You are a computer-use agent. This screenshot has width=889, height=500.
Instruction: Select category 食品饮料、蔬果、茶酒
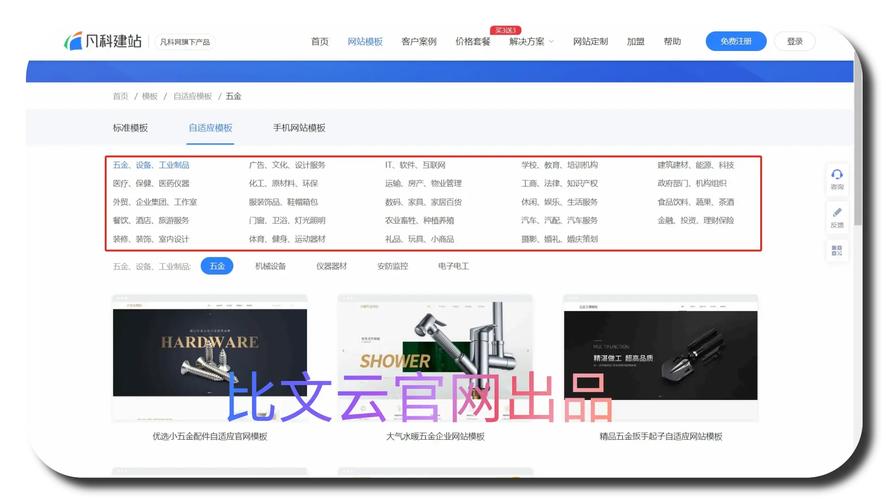click(x=696, y=202)
